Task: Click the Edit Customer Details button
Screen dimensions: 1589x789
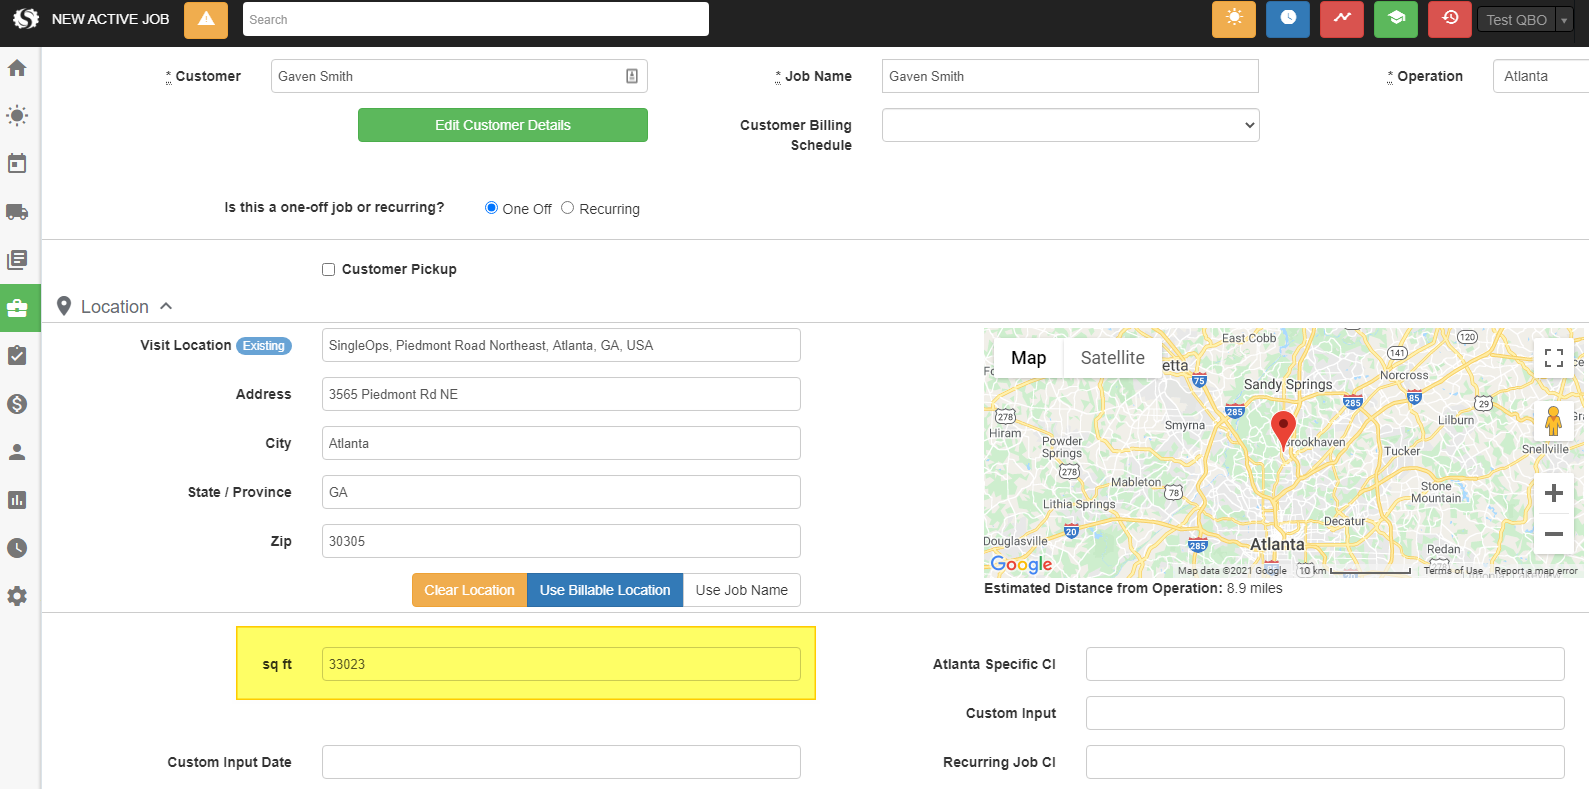Action: coord(503,125)
